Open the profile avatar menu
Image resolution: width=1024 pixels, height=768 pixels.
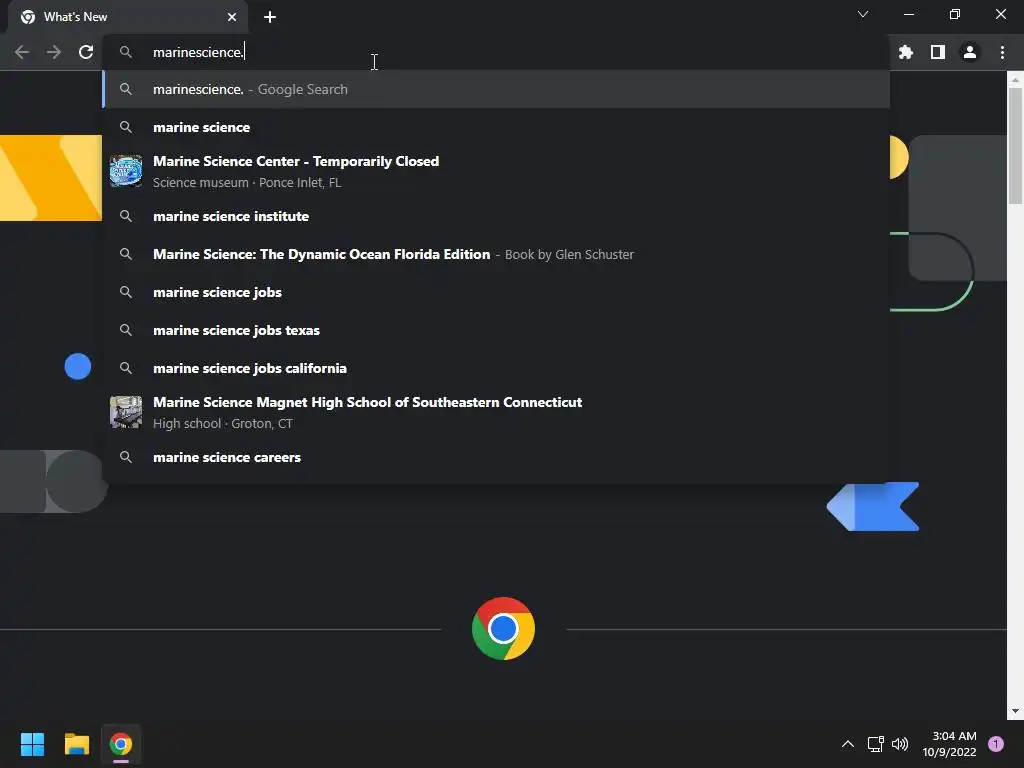click(x=970, y=52)
